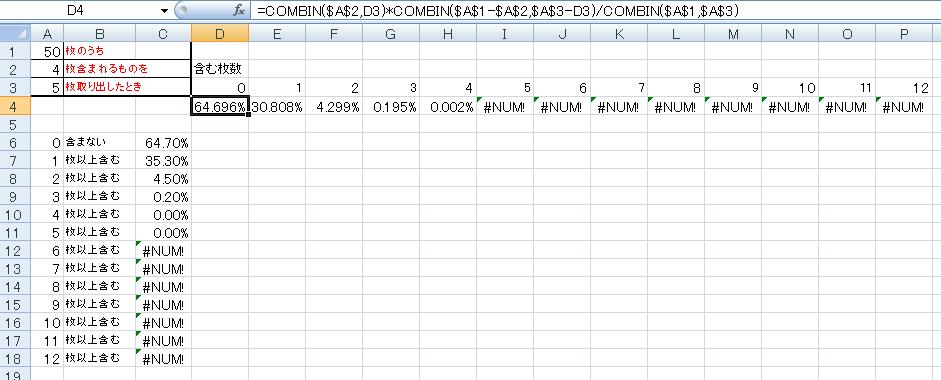Click 枚以上含む label in row 7
This screenshot has height=380, width=941.
[x=92, y=160]
